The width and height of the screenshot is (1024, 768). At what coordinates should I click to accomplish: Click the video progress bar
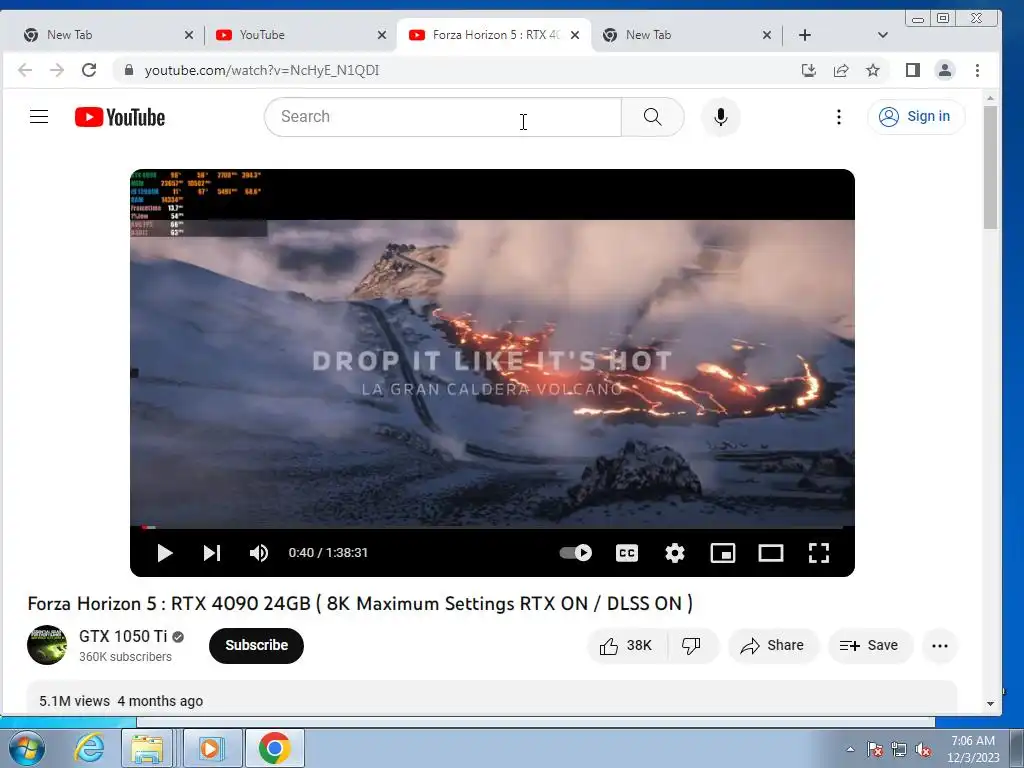(x=492, y=527)
